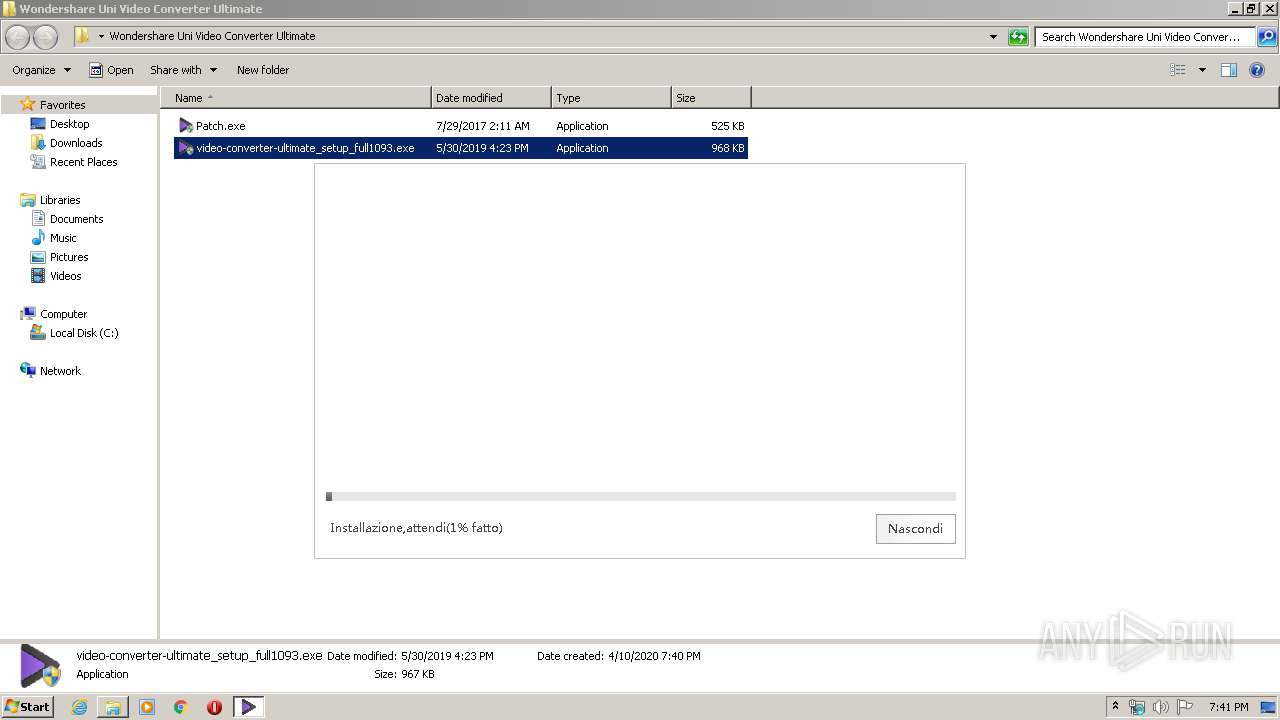Click the Start button
Screen dimensions: 1280x720
coord(28,706)
